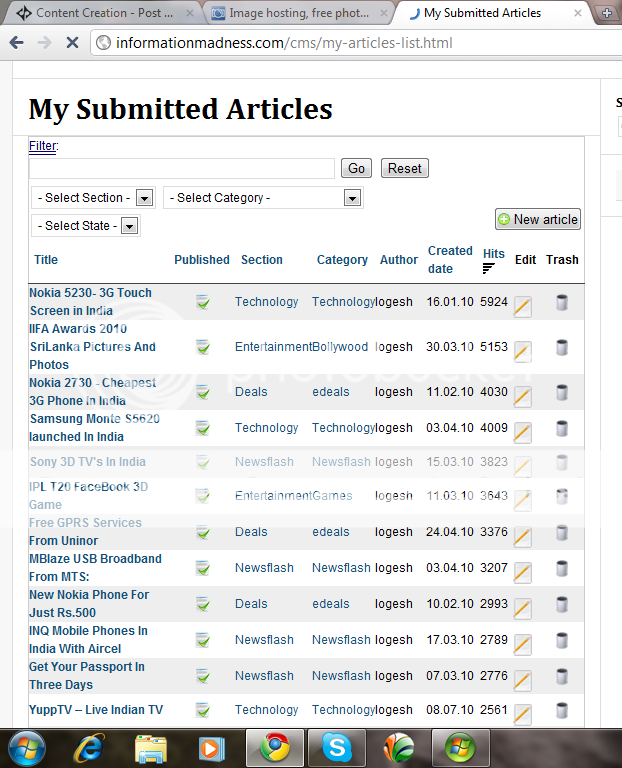This screenshot has height=768, width=622.
Task: Open Nokia 5230- 3G Touch Screen article link
Action: click(x=90, y=302)
